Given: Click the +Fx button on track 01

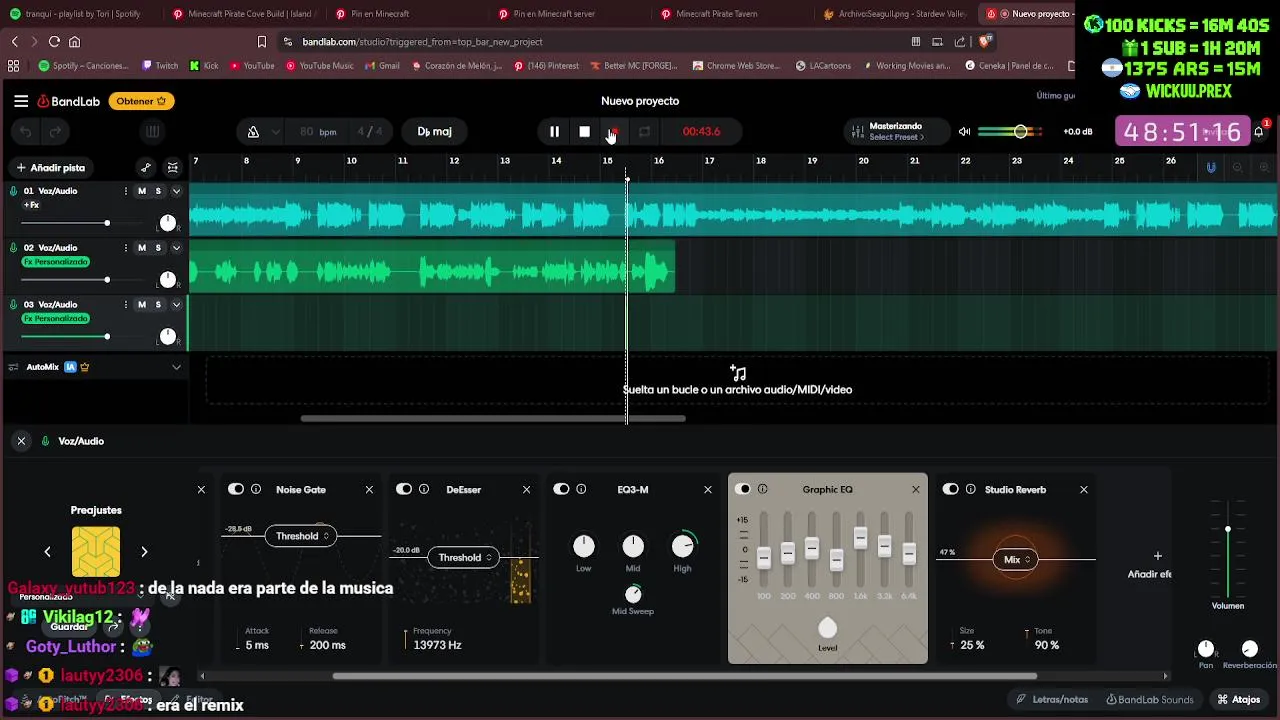Looking at the screenshot, I should pyautogui.click(x=31, y=205).
